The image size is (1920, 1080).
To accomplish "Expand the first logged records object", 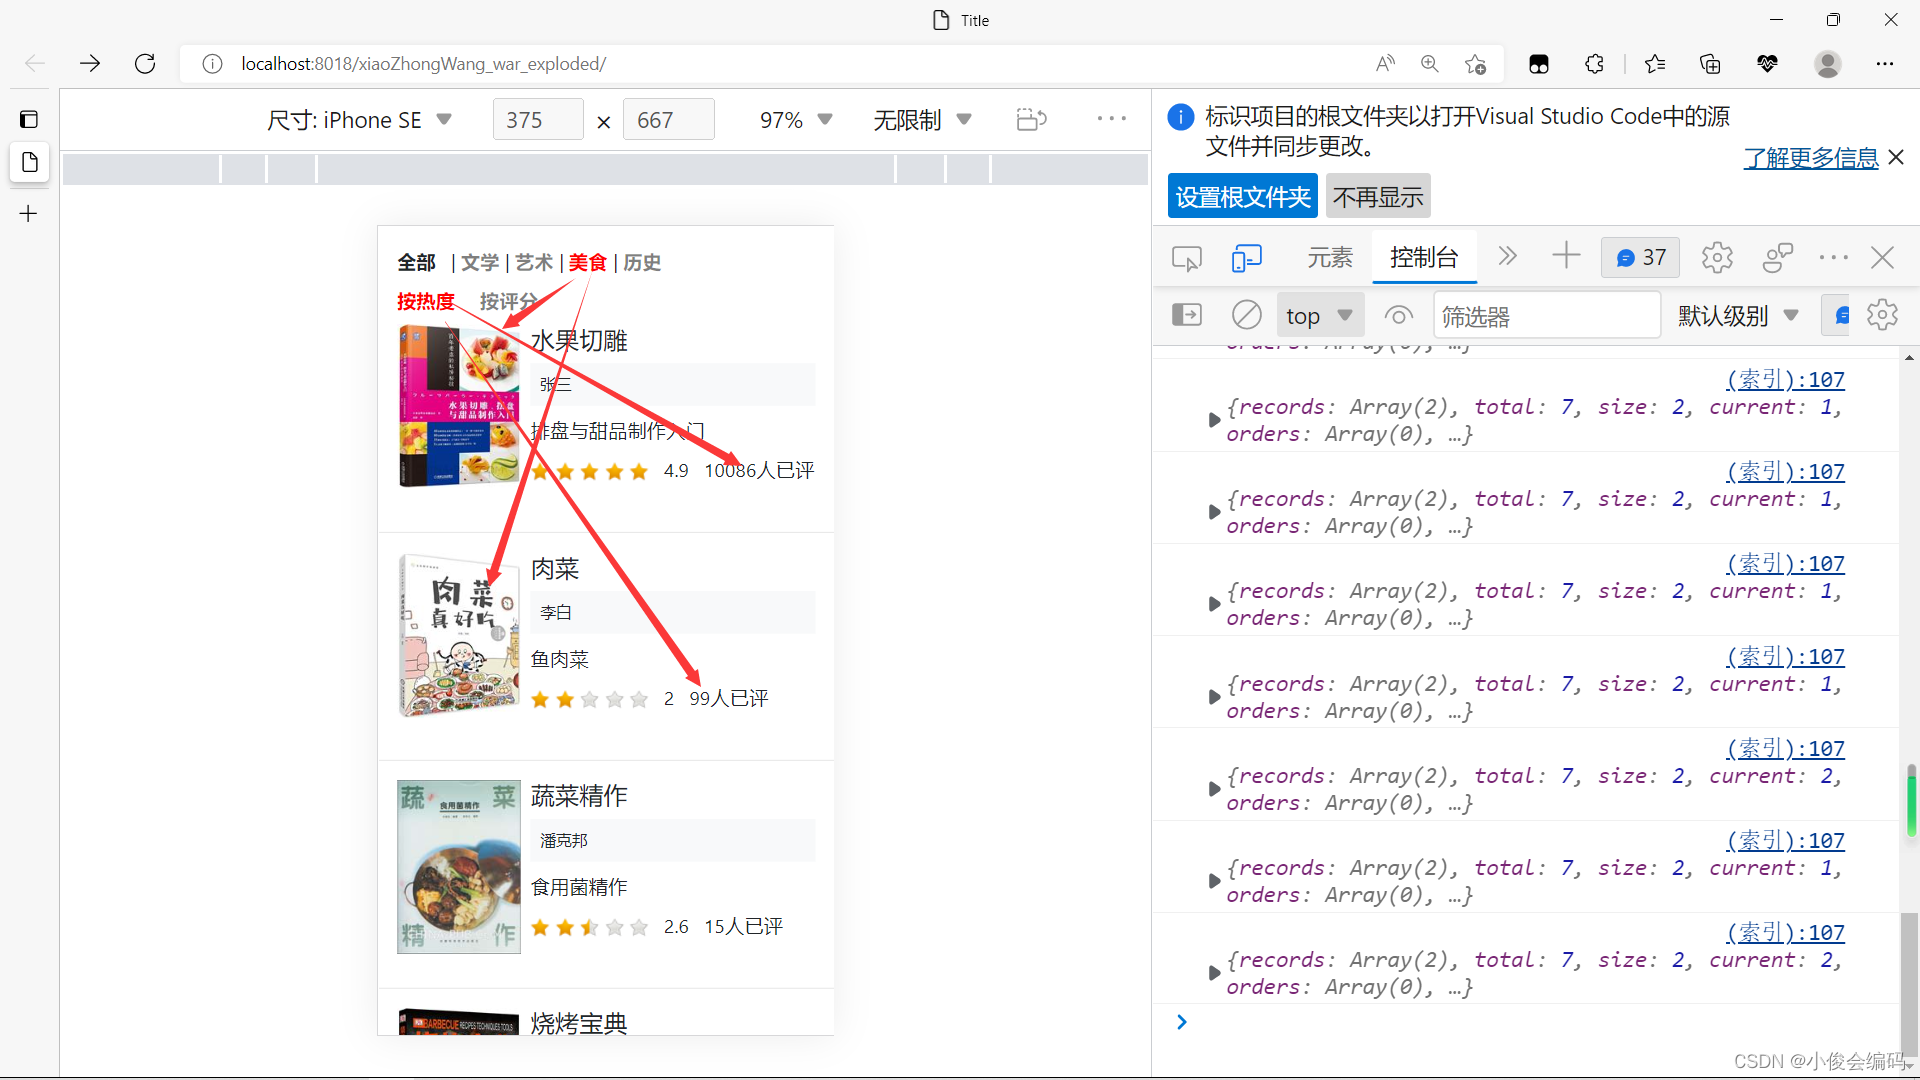I will (1214, 420).
